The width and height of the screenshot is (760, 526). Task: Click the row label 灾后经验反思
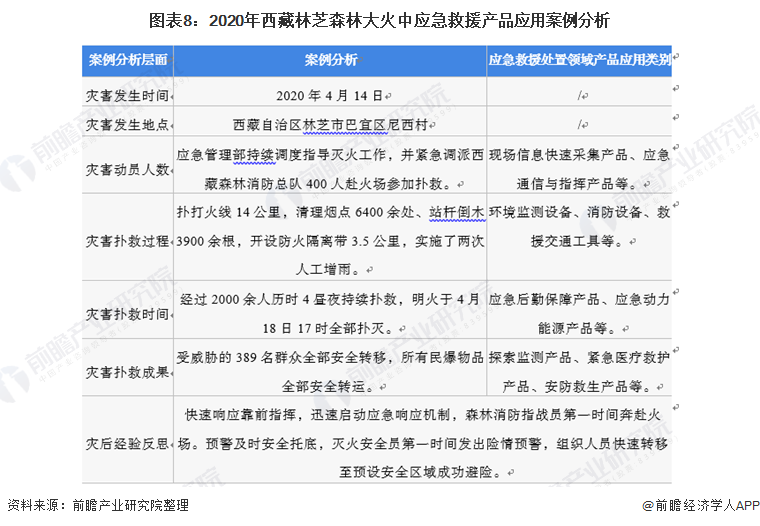tap(127, 444)
